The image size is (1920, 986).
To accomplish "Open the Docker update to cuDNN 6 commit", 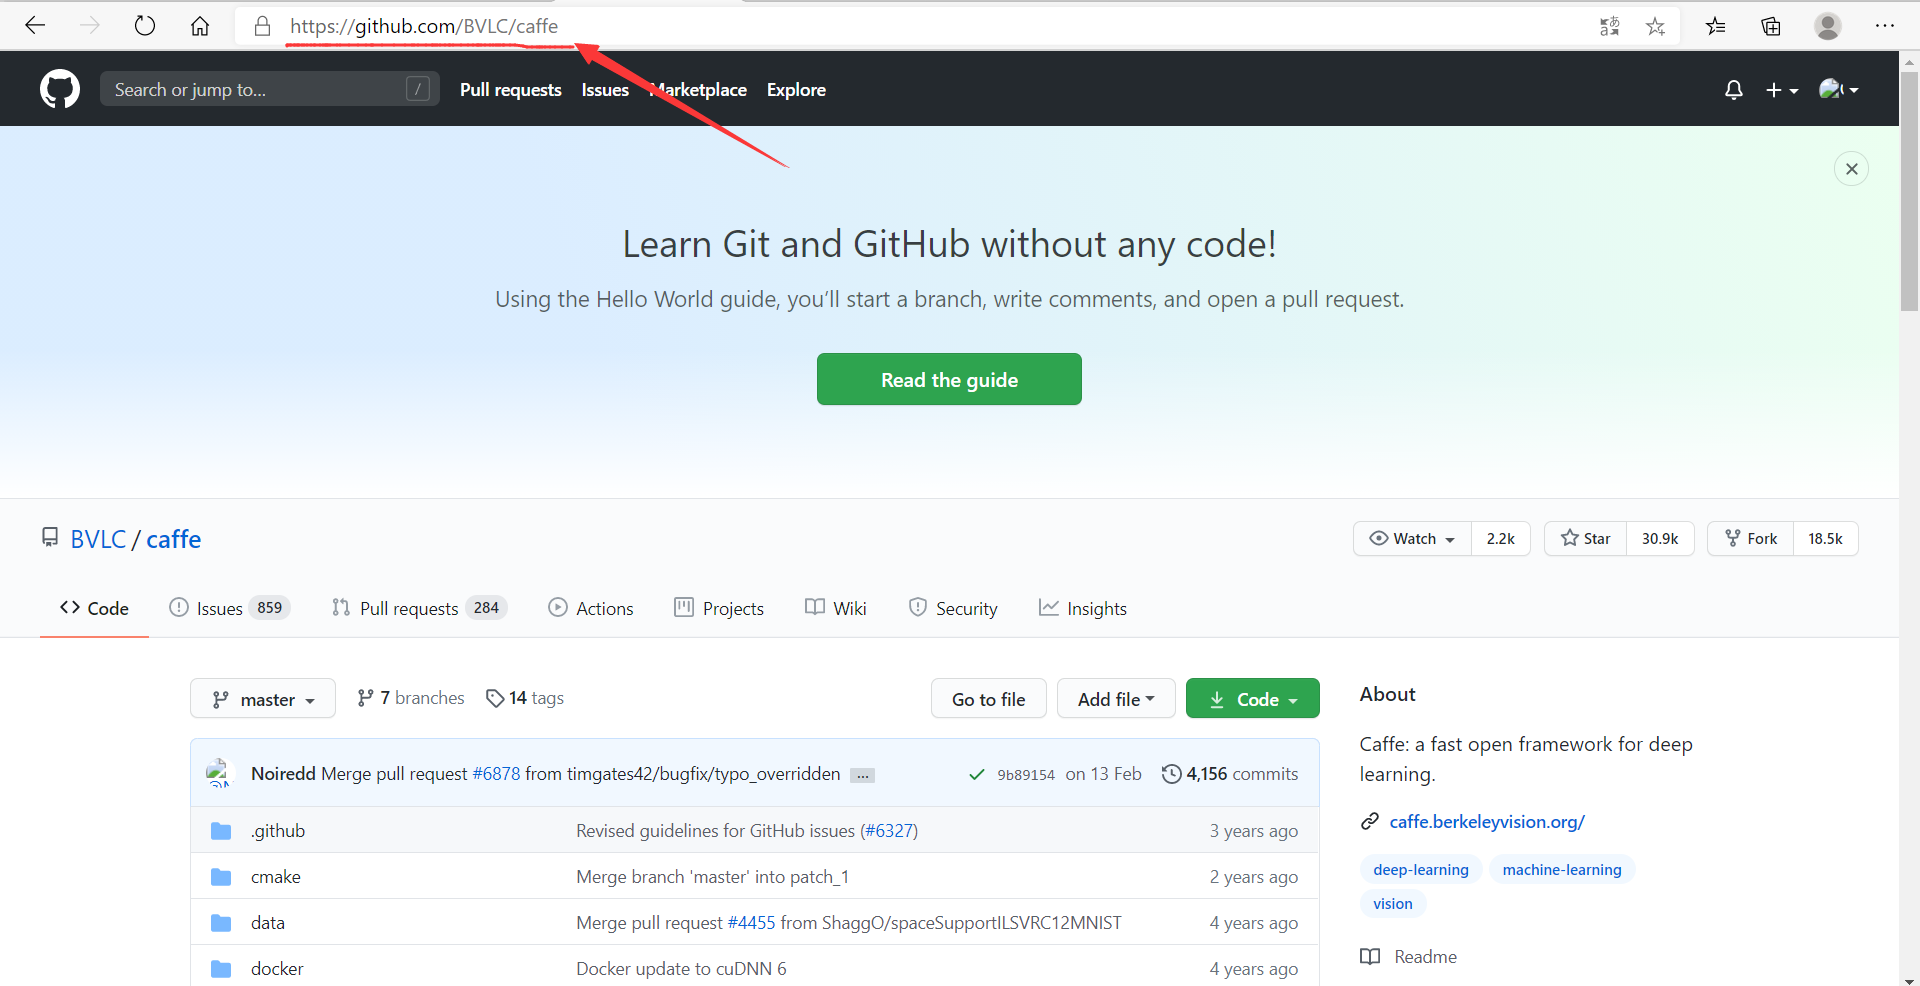I will click(681, 969).
